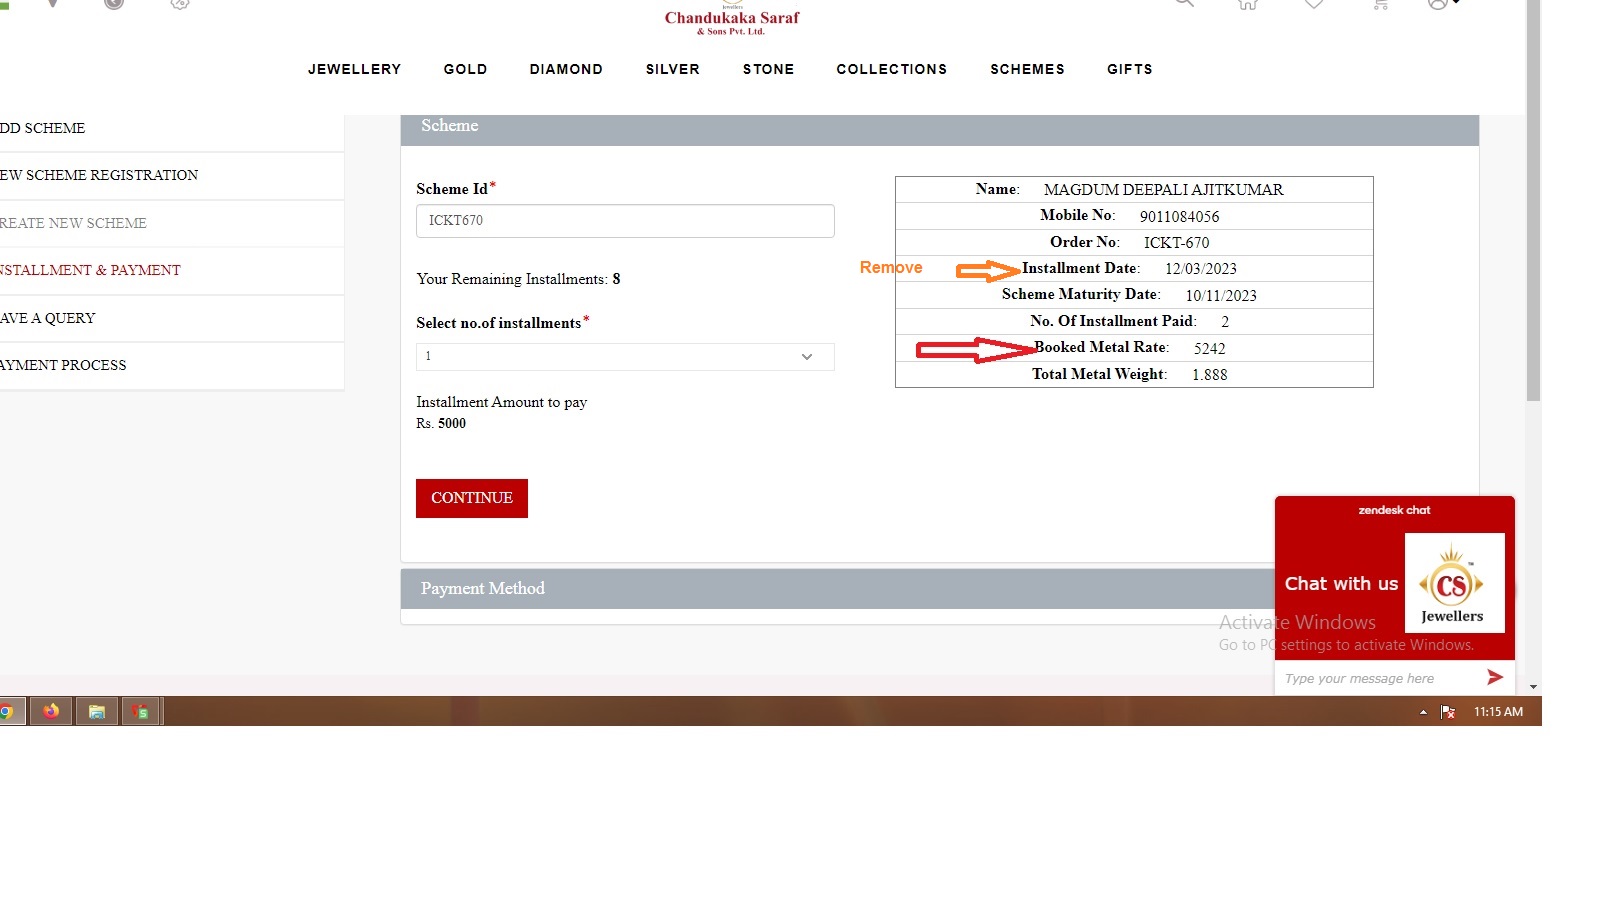Click booked metal rate value 5242
Image resolution: width=1600 pixels, height=900 pixels.
1209,349
